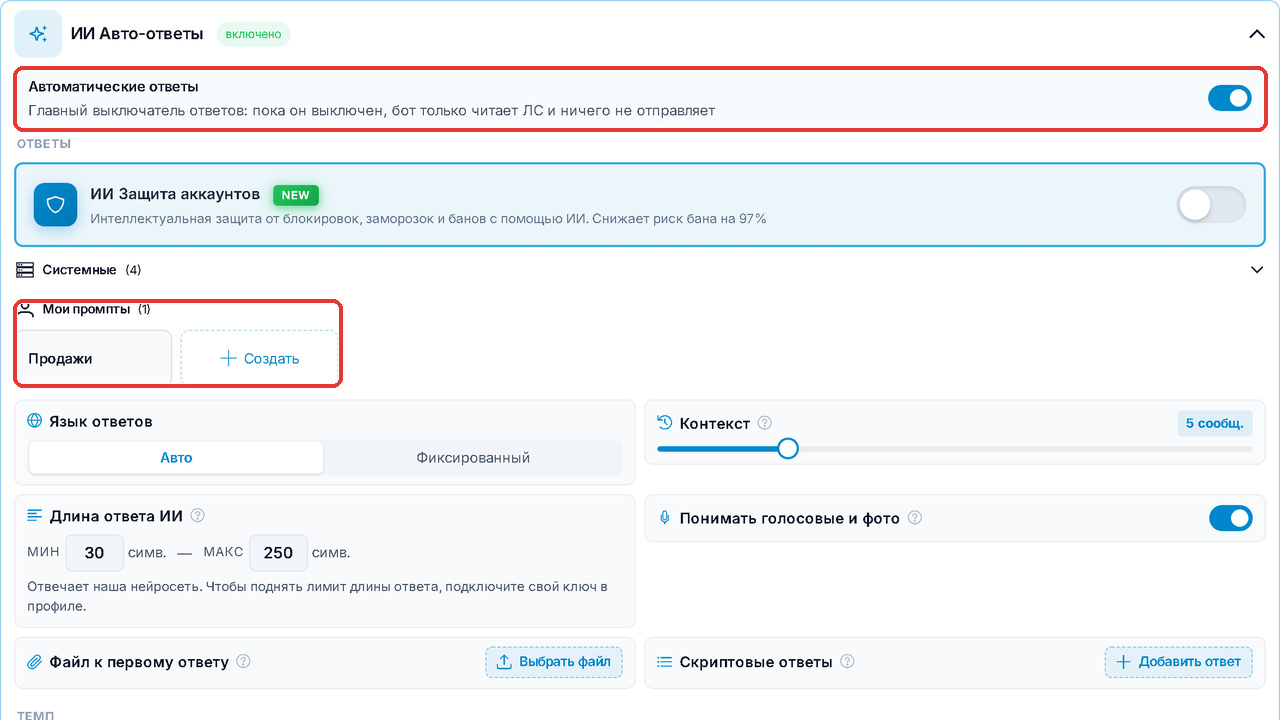
Task: Click the paperclip icon beside Файл к первому ответу
Action: point(35,662)
